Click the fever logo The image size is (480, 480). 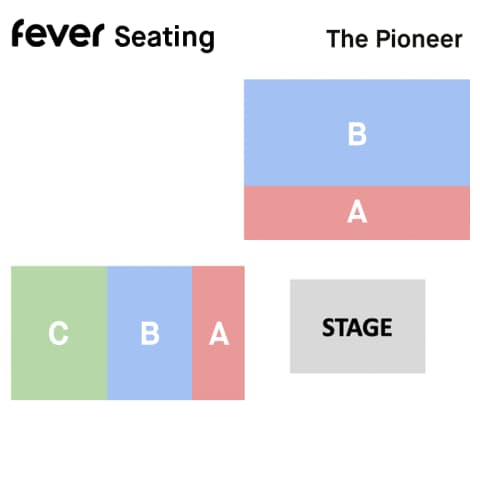coord(58,33)
